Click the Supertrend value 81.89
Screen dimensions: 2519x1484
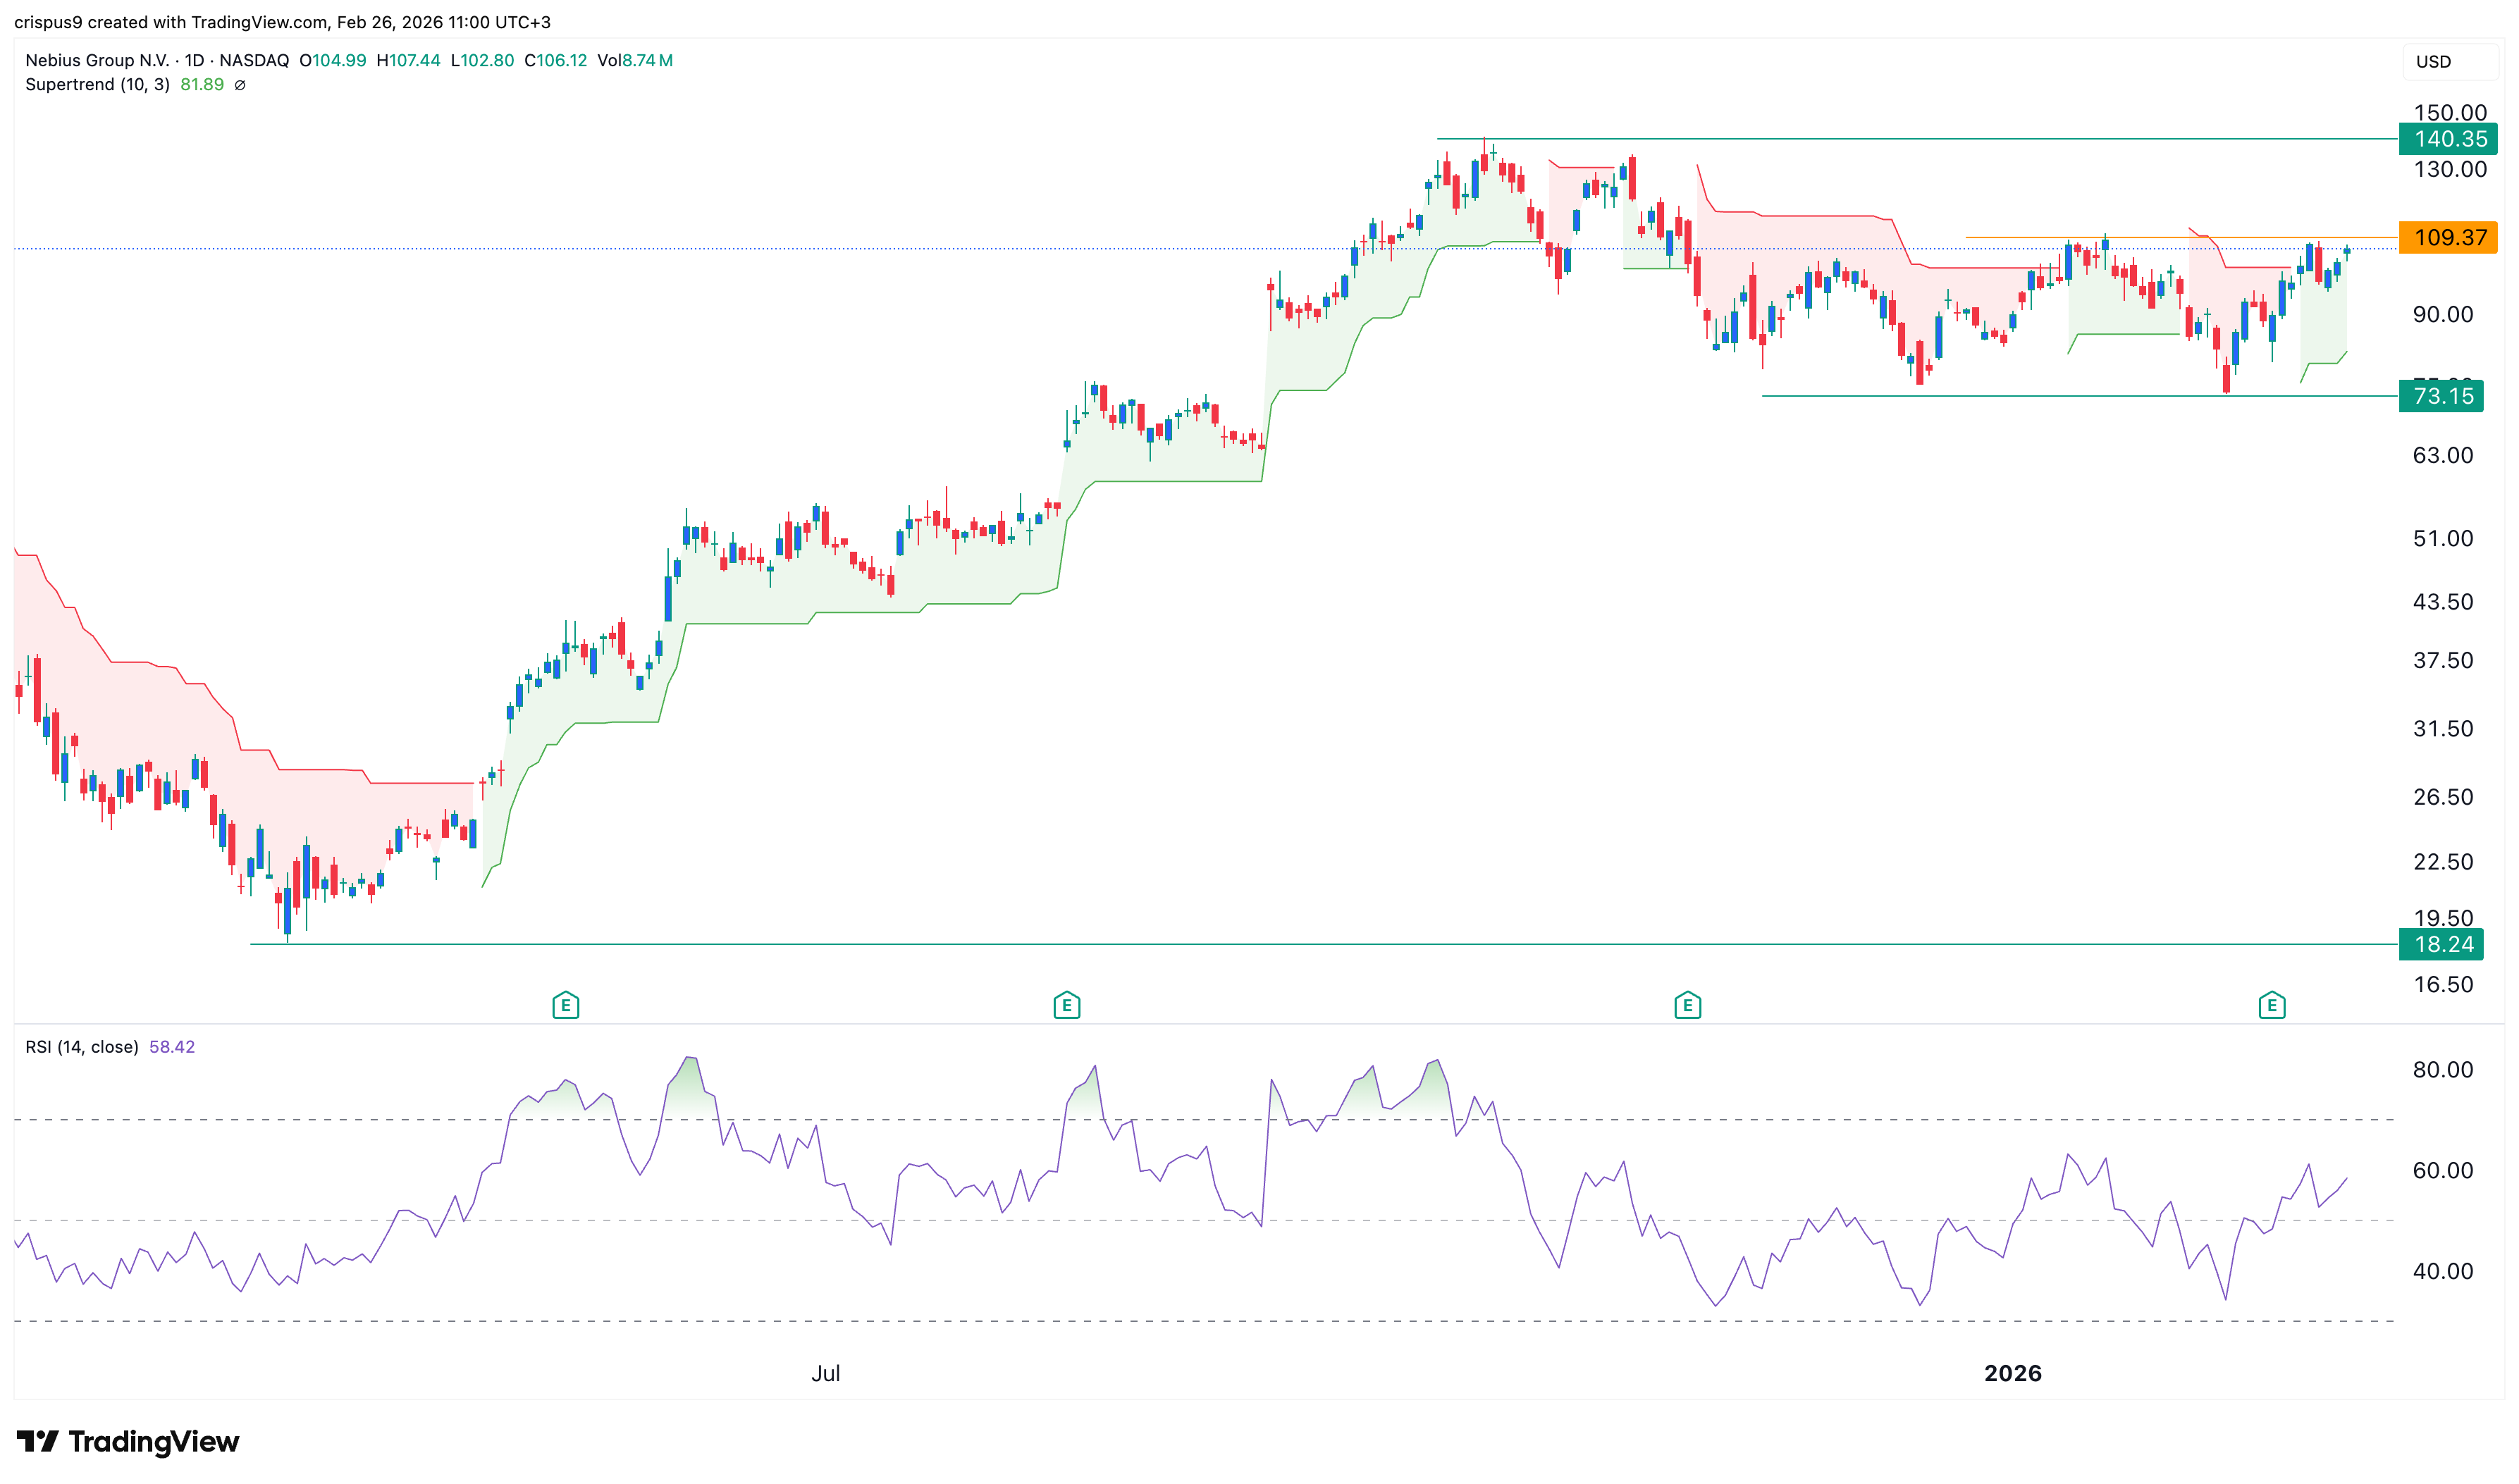tap(202, 85)
